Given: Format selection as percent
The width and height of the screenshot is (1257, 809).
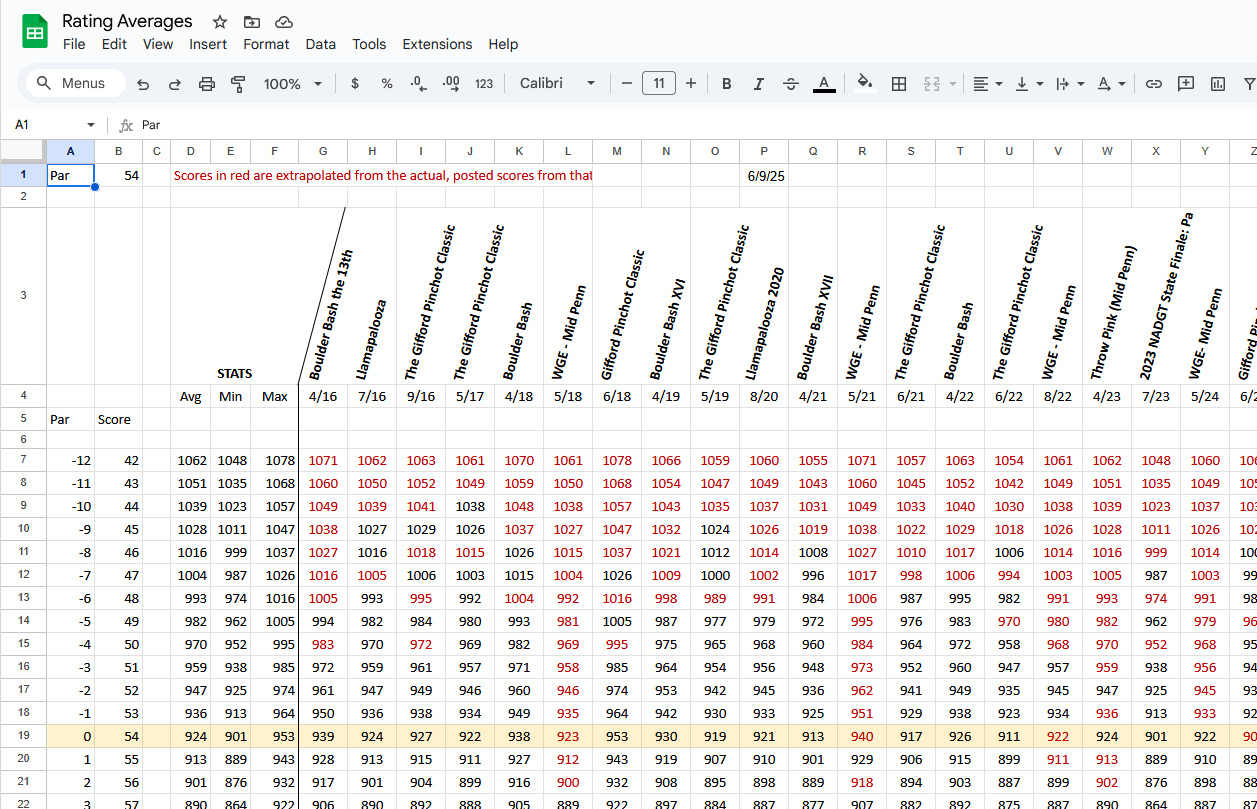Looking at the screenshot, I should click(387, 84).
